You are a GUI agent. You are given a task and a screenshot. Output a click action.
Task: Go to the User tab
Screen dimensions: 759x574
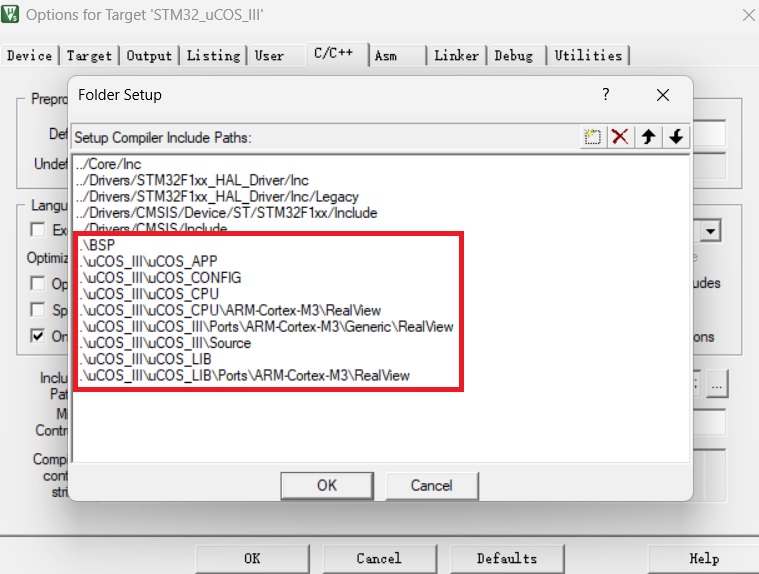point(269,56)
